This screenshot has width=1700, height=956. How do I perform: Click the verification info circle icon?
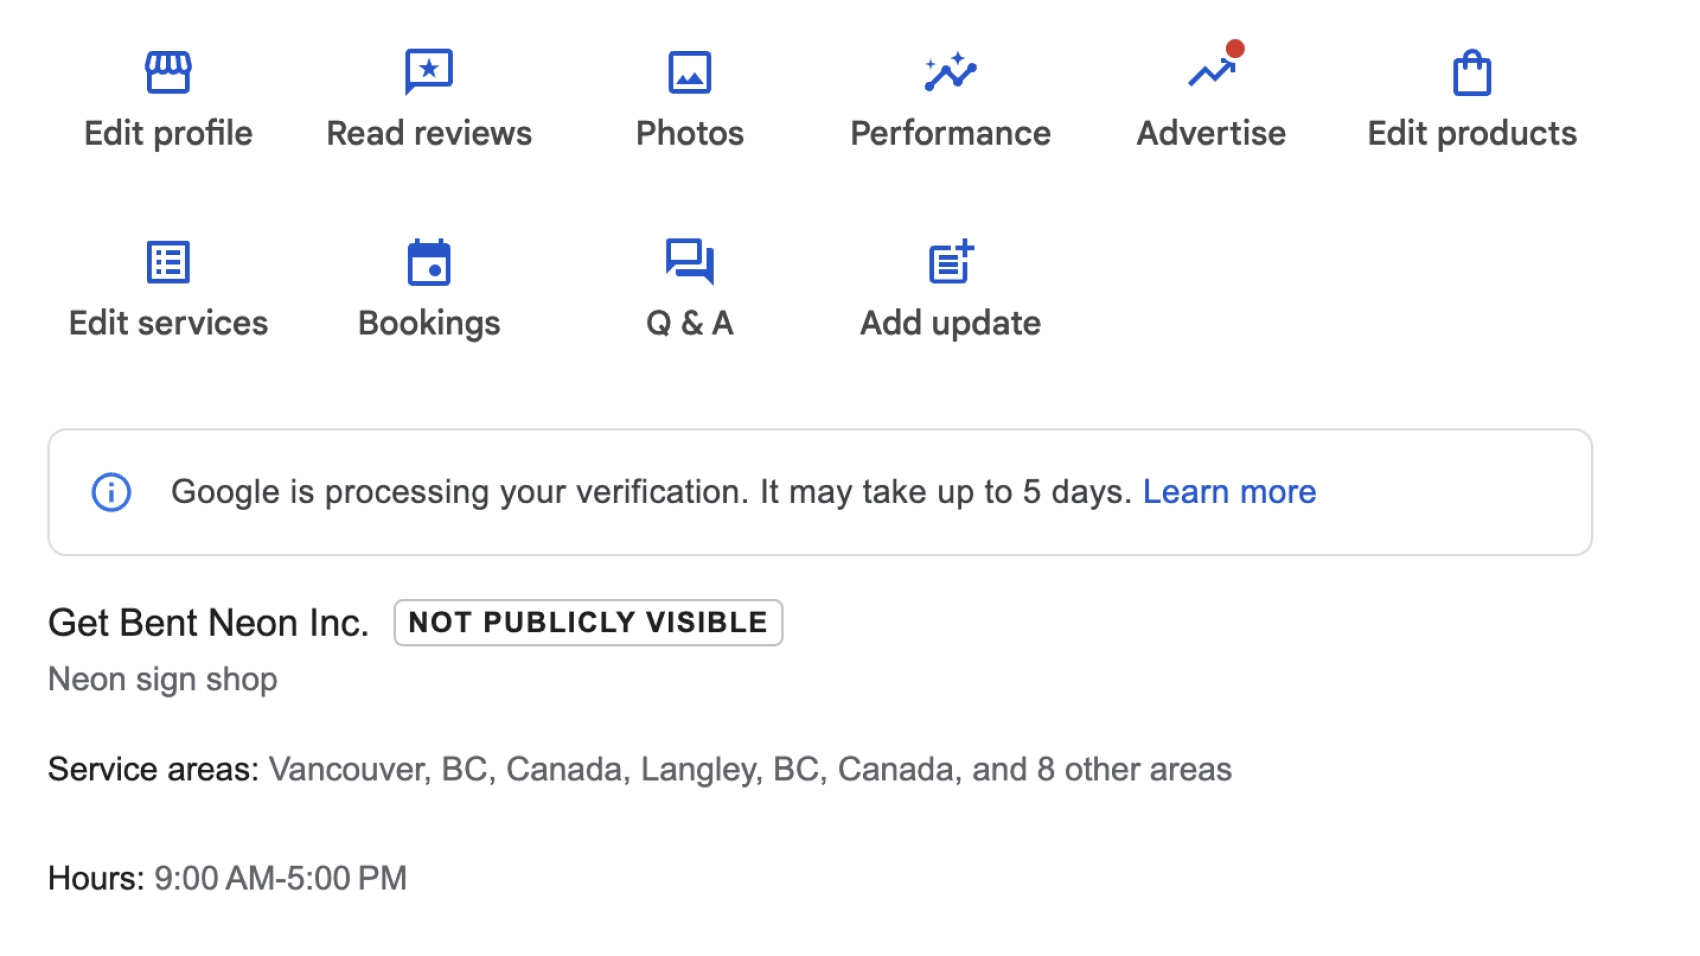pyautogui.click(x=111, y=492)
